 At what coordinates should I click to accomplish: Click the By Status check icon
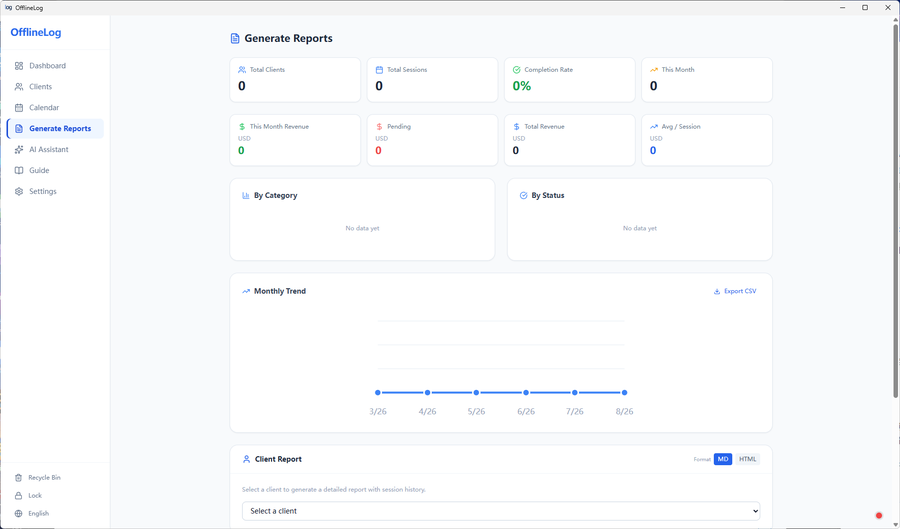(523, 196)
